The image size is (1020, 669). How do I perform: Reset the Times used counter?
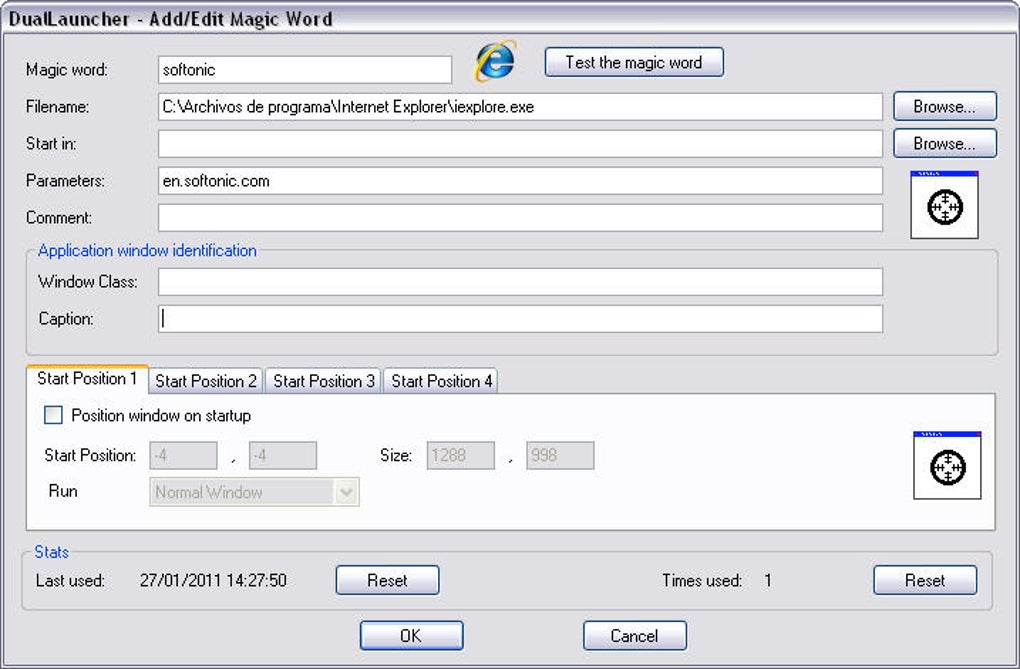924,580
